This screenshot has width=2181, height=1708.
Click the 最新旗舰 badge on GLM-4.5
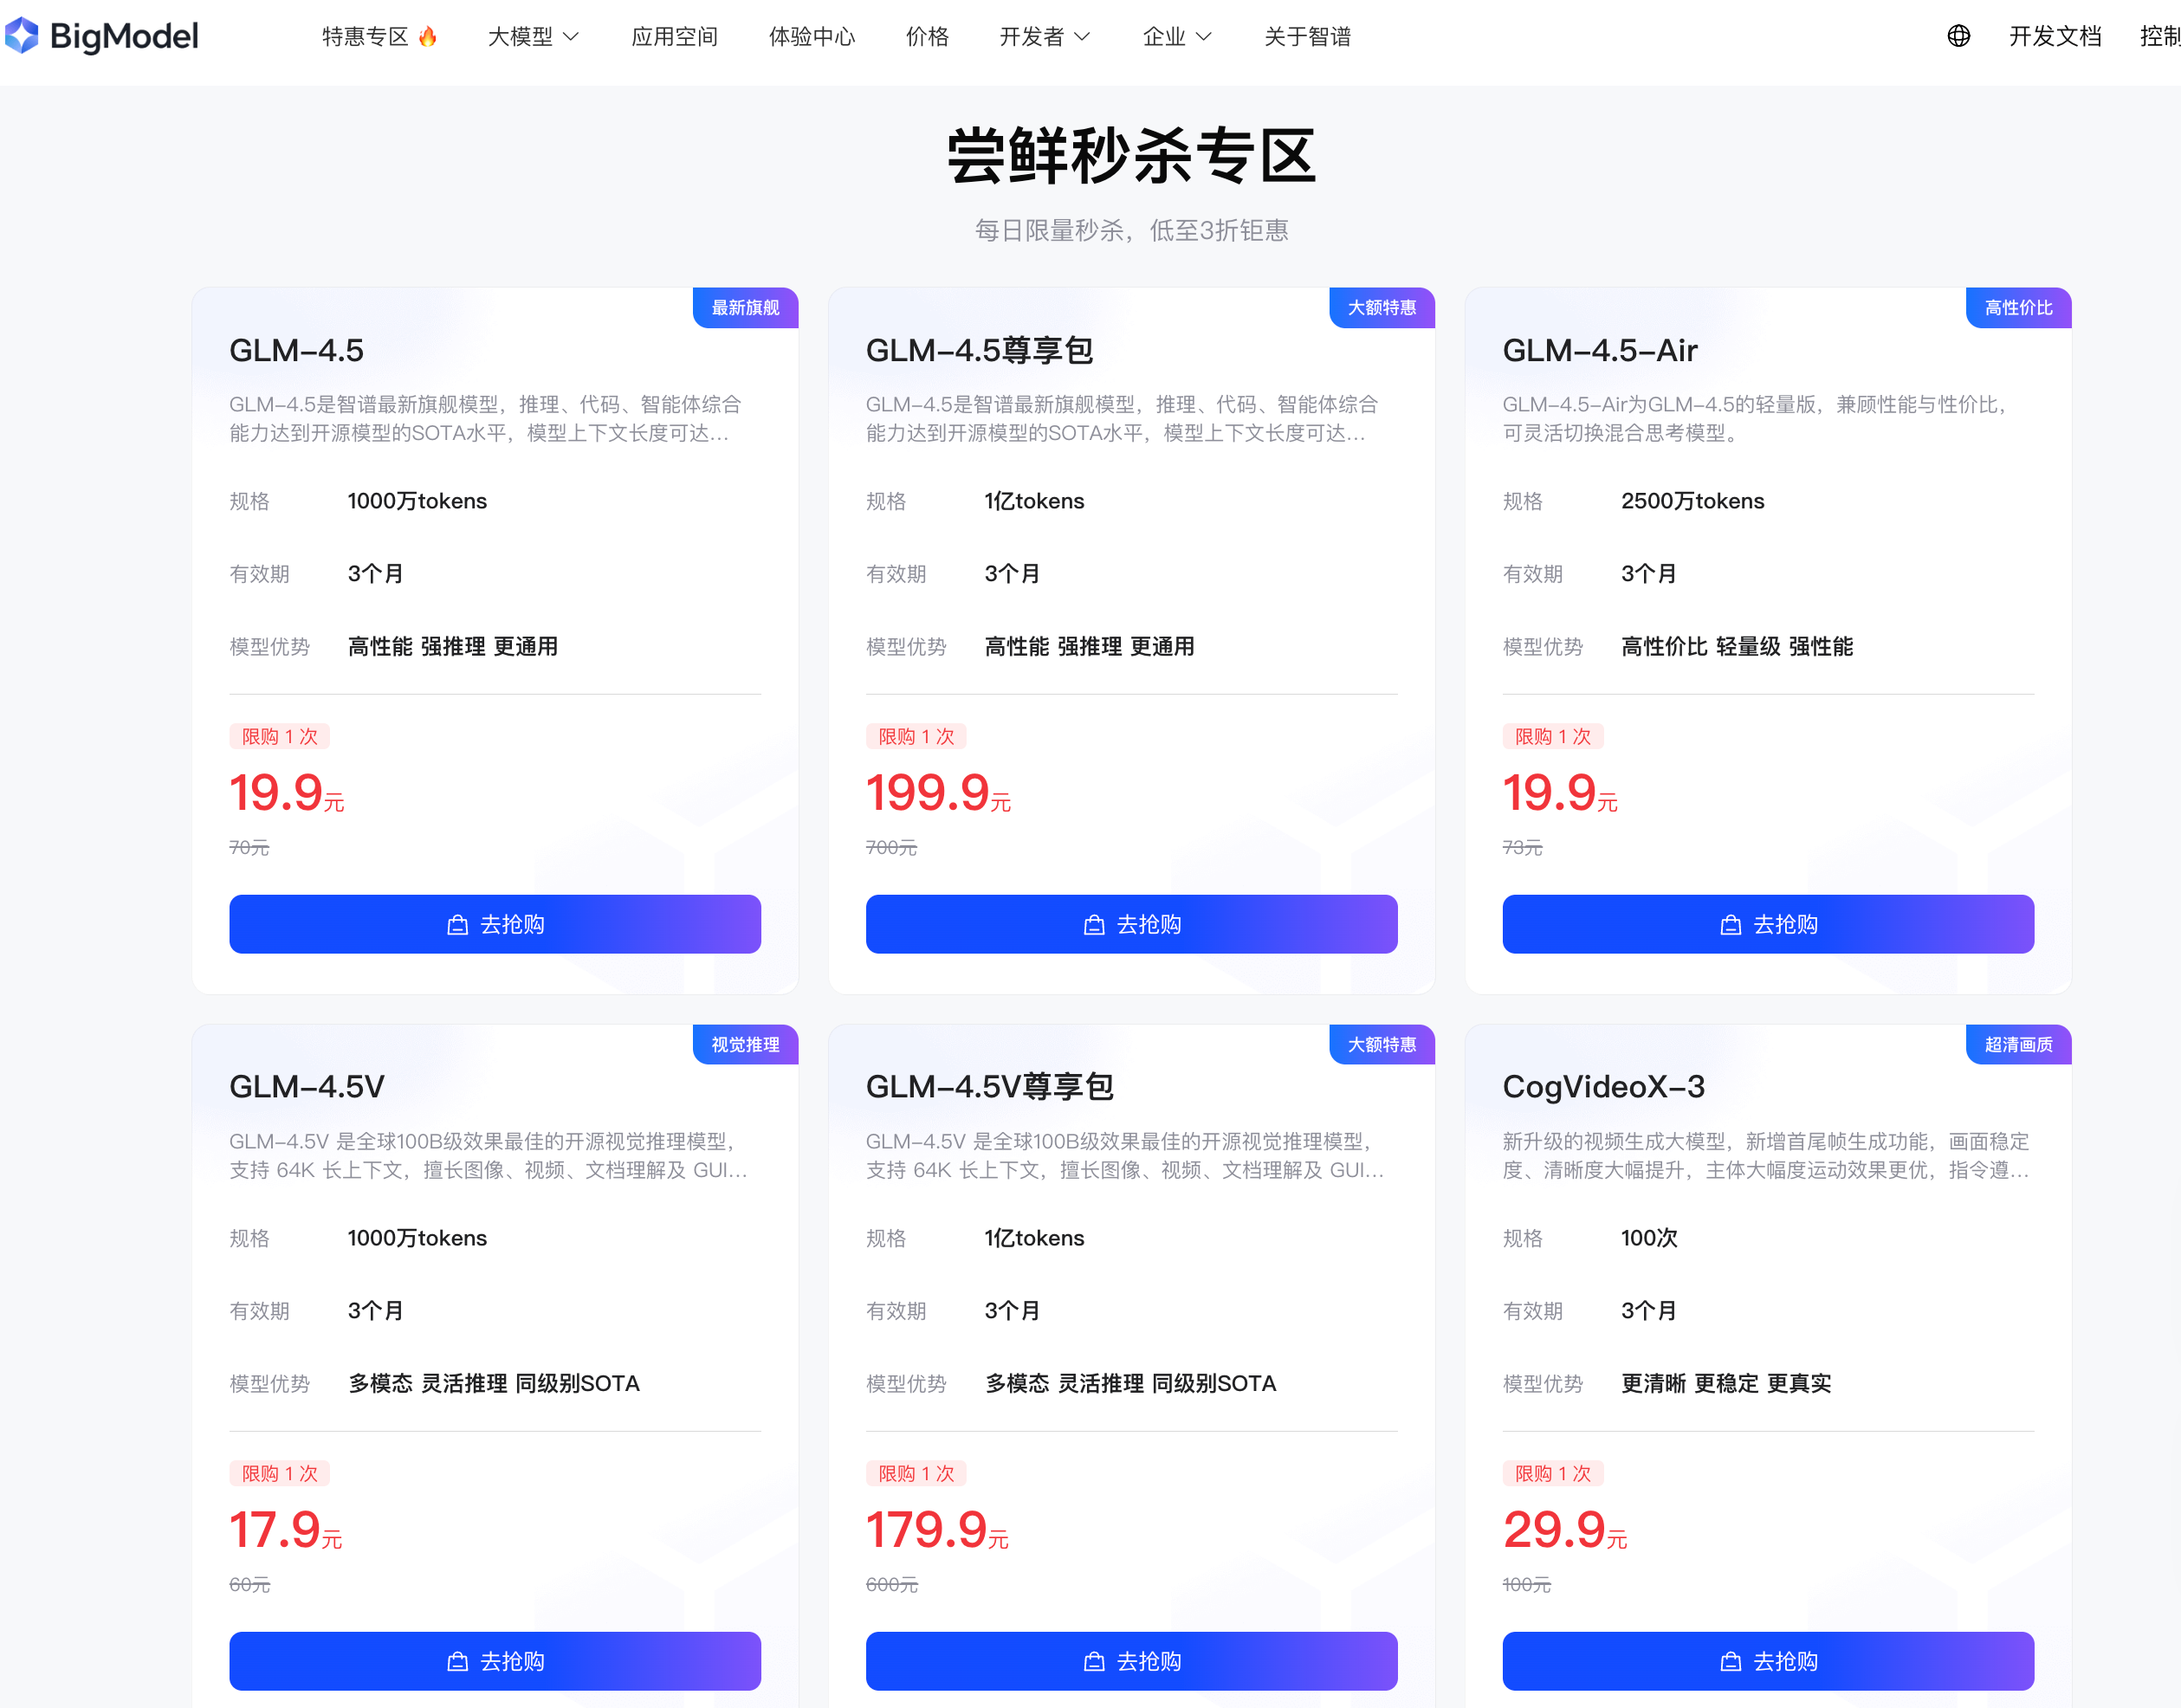(745, 308)
